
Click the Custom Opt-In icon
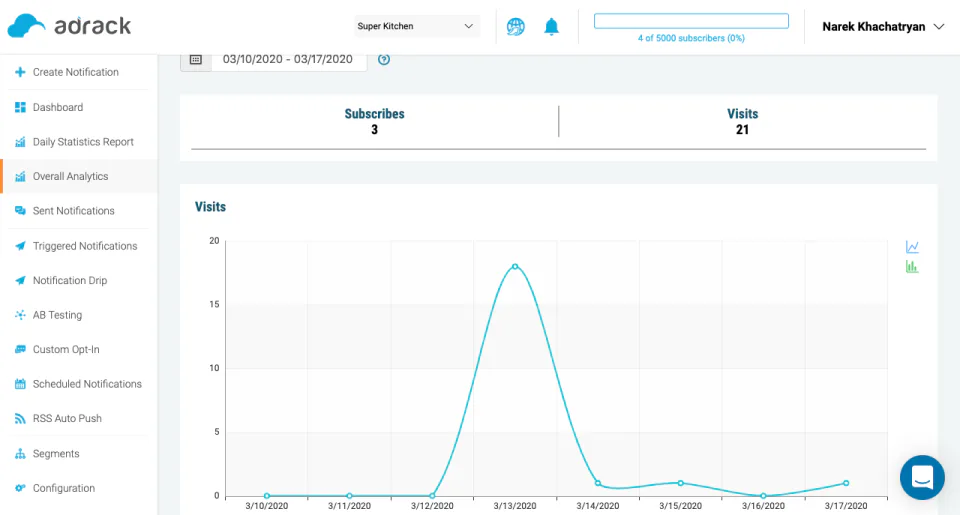coord(20,349)
